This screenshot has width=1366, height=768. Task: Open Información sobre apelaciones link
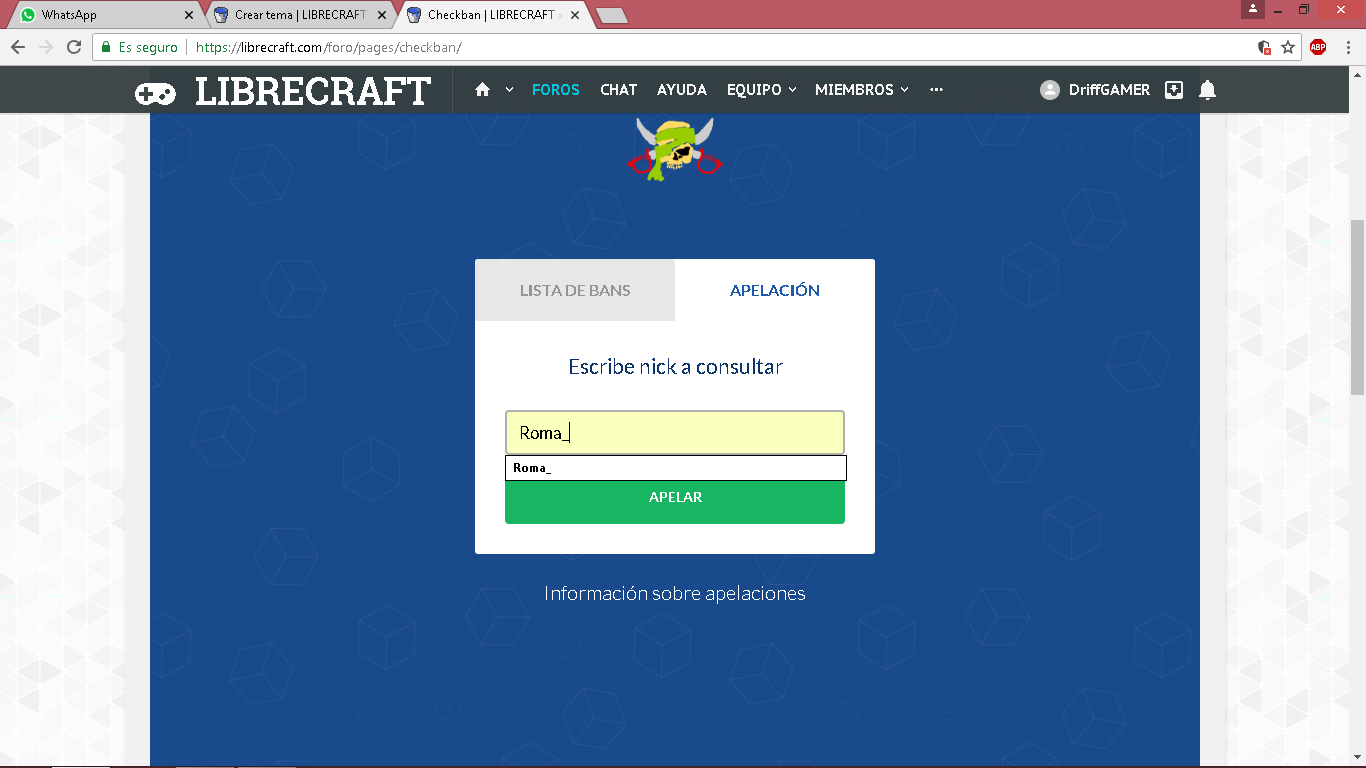pyautogui.click(x=675, y=593)
